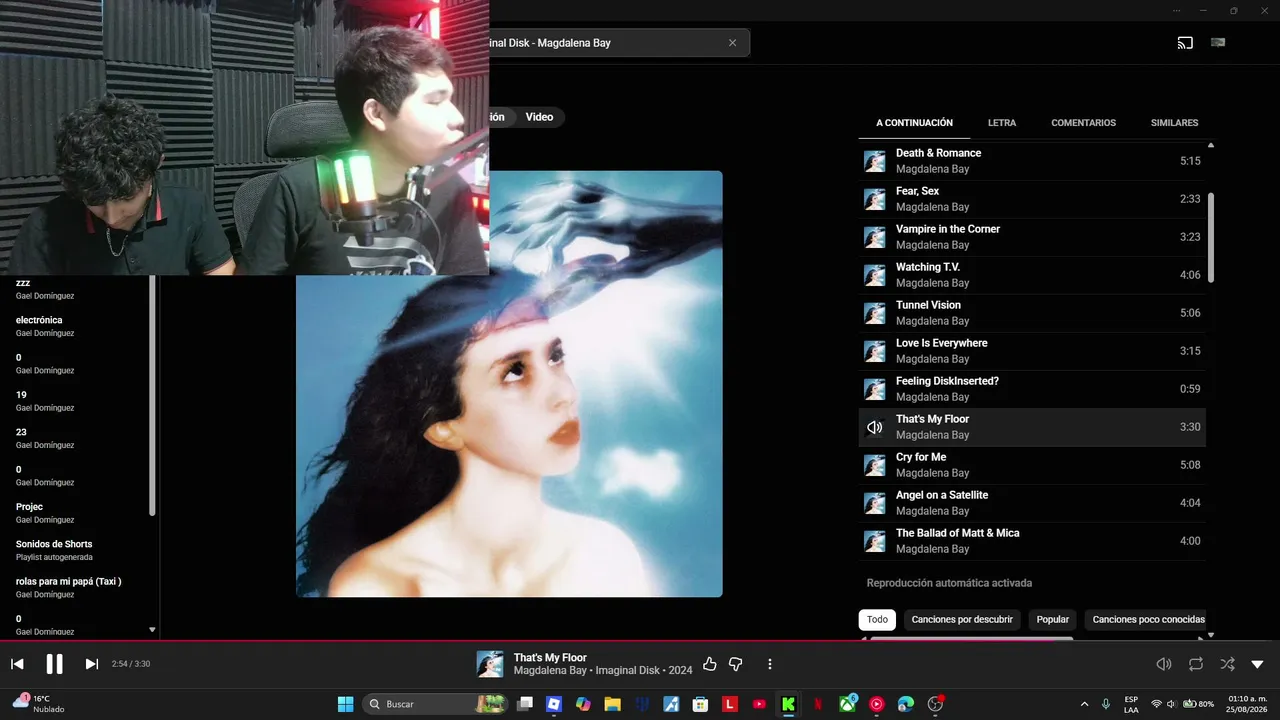Click the Death & Romance album thumbnail

(875, 161)
